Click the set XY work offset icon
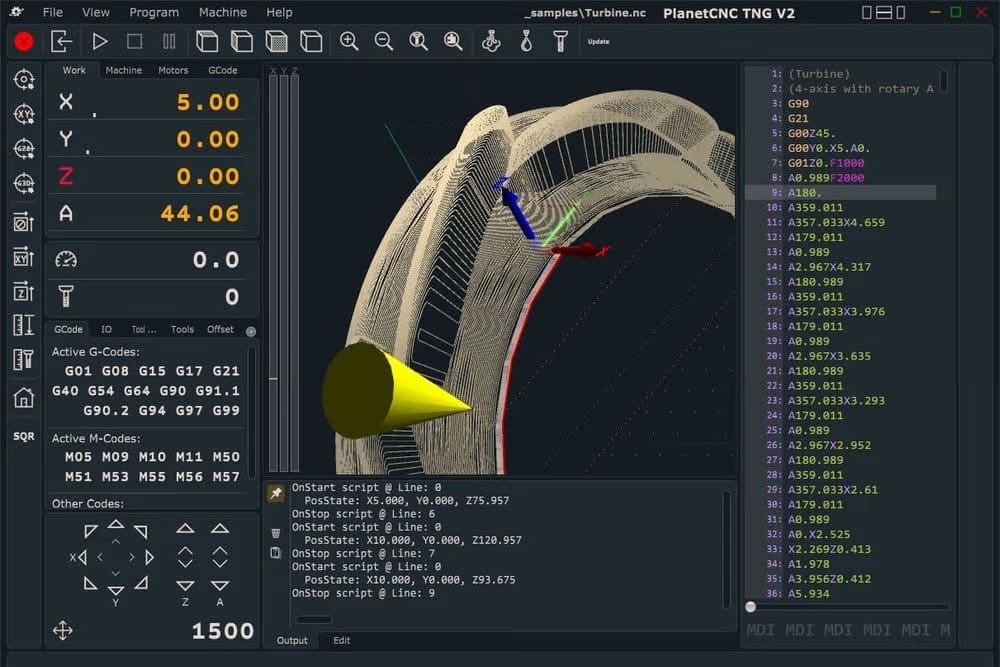This screenshot has height=667, width=1000. (x=24, y=256)
